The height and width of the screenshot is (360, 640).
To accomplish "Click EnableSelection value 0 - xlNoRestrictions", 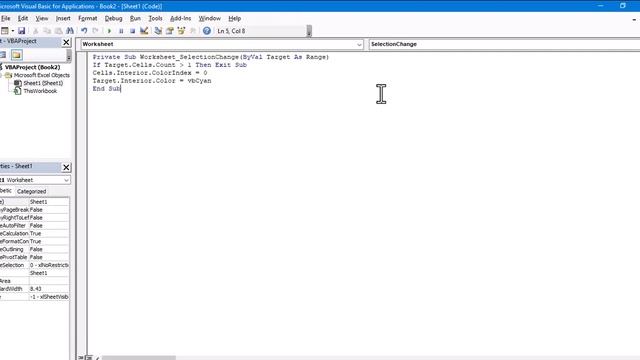I will 49,265.
